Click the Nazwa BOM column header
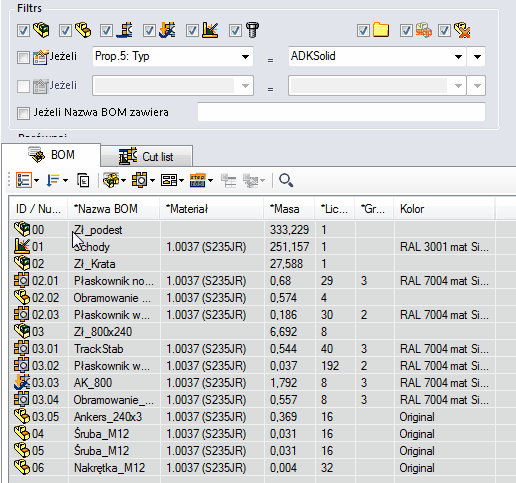This screenshot has height=483, width=516. pyautogui.click(x=114, y=209)
